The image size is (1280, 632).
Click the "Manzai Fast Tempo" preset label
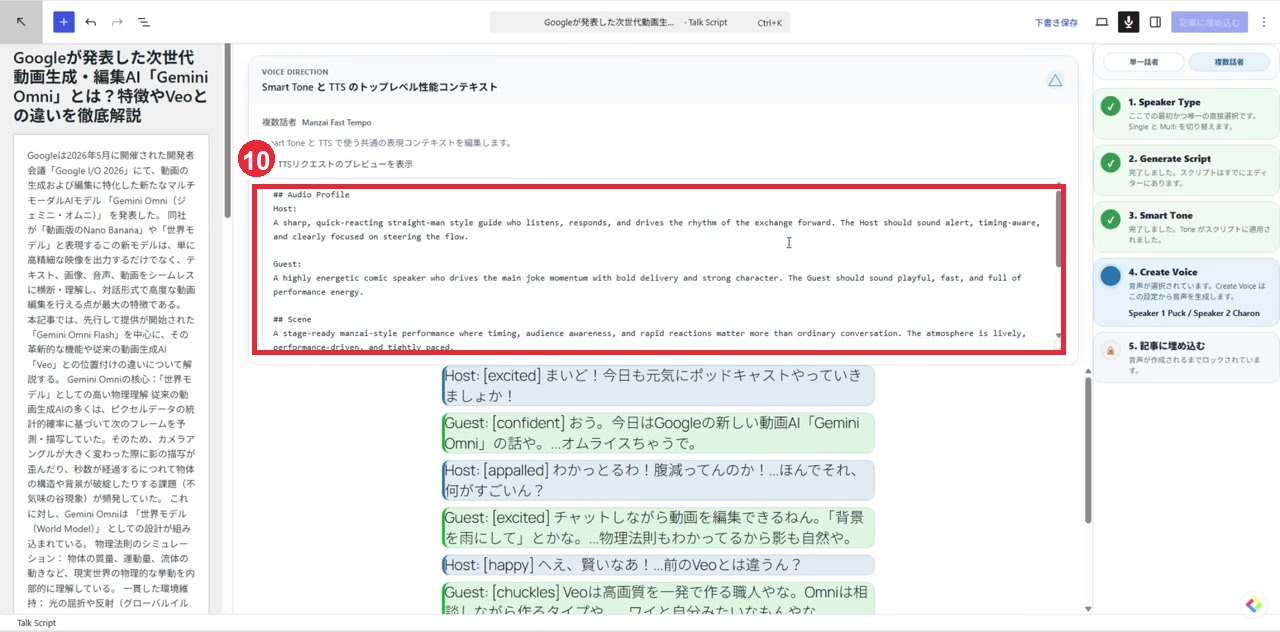(336, 122)
